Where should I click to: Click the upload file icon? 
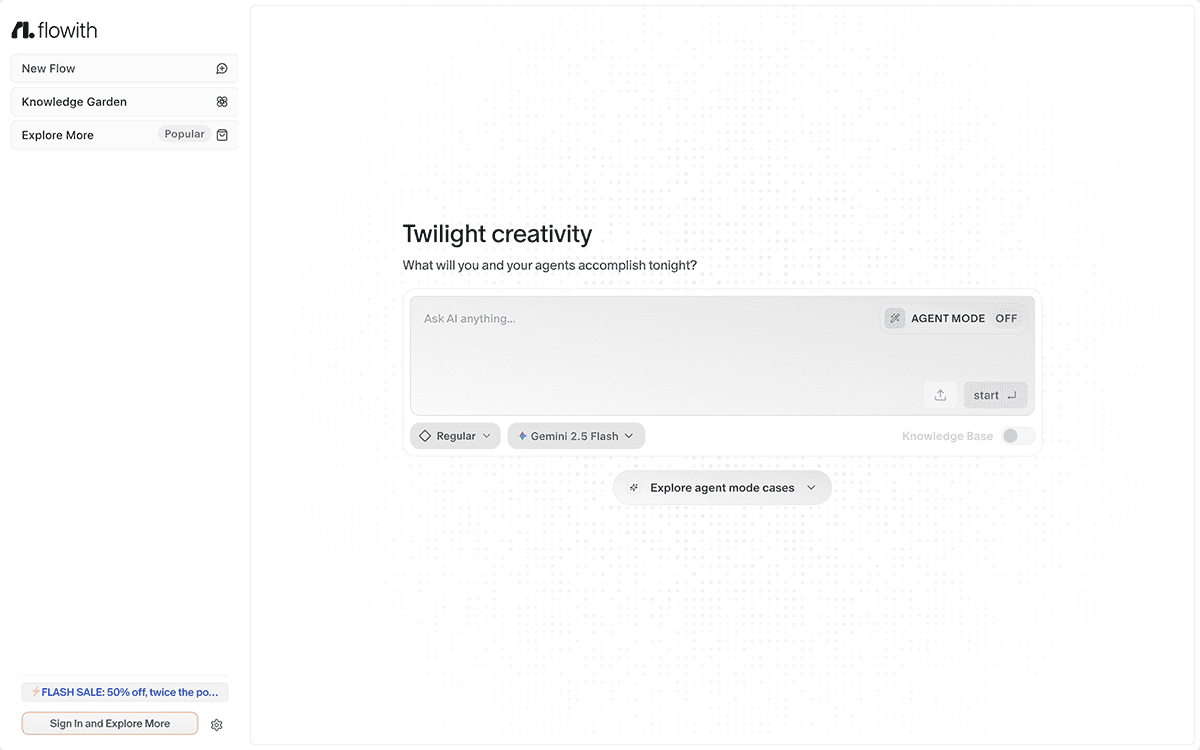pyautogui.click(x=940, y=395)
